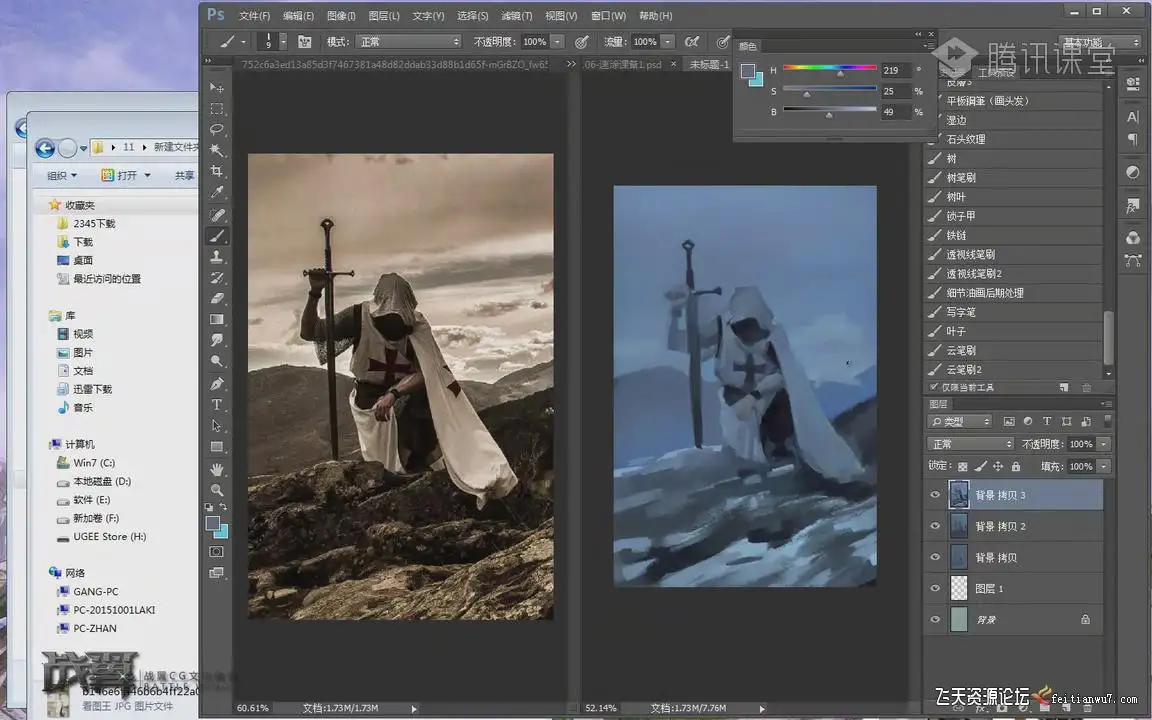The height and width of the screenshot is (720, 1152).
Task: Hide the 背景 拷贝 3 layer
Action: pyautogui.click(x=935, y=495)
